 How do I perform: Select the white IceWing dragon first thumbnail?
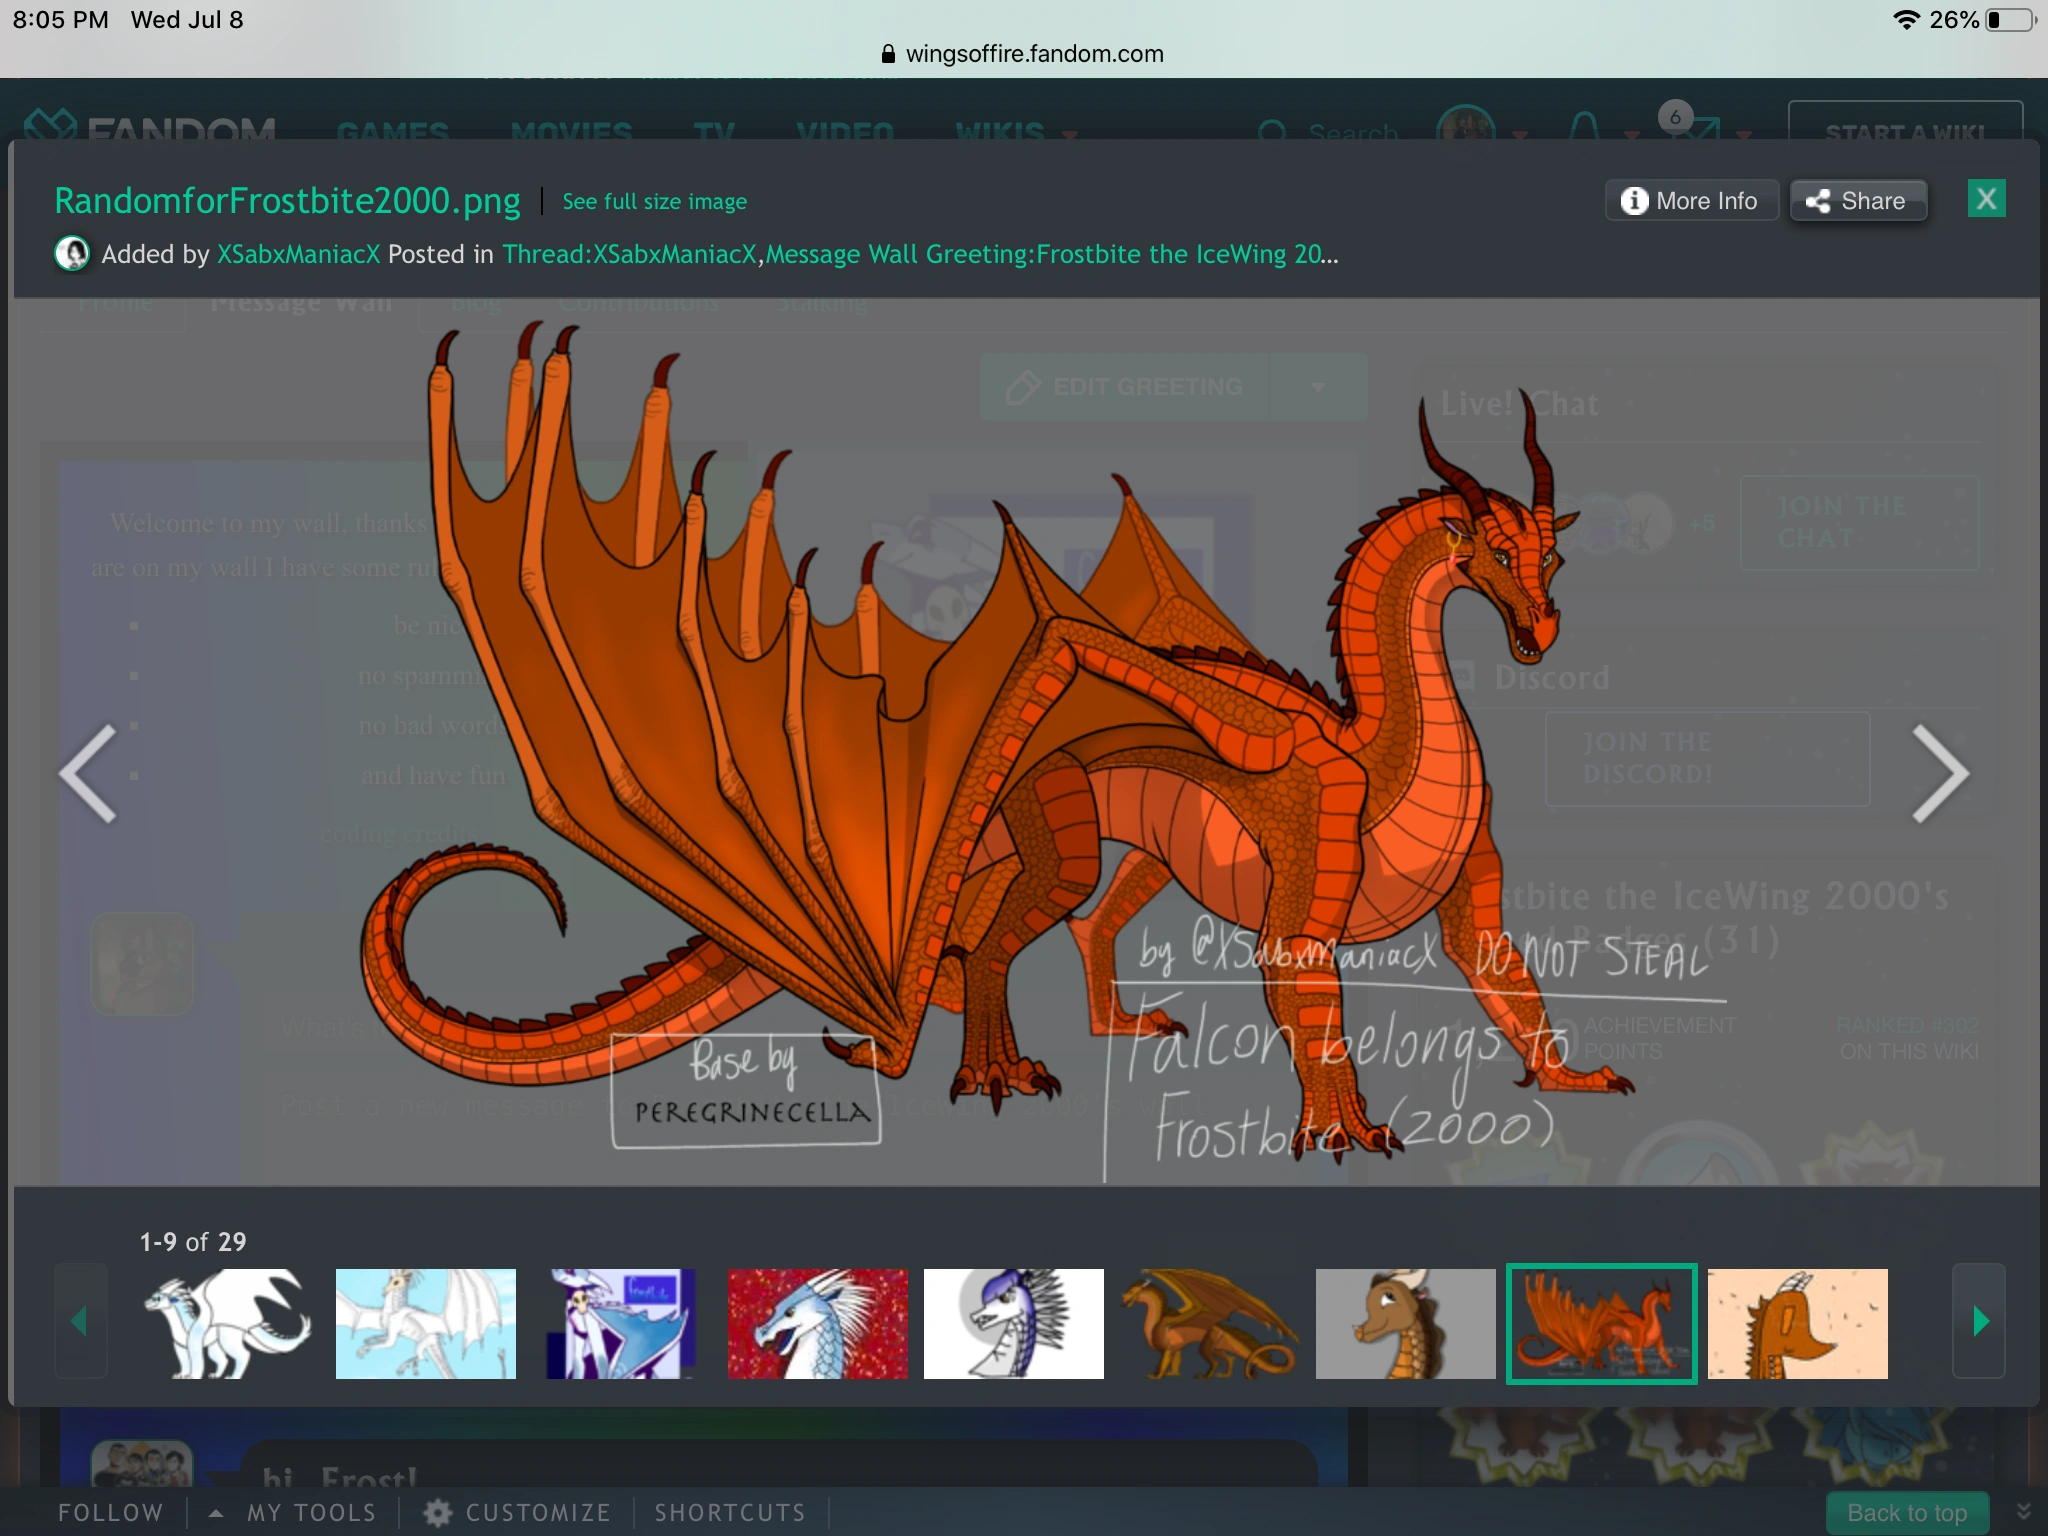pos(228,1323)
